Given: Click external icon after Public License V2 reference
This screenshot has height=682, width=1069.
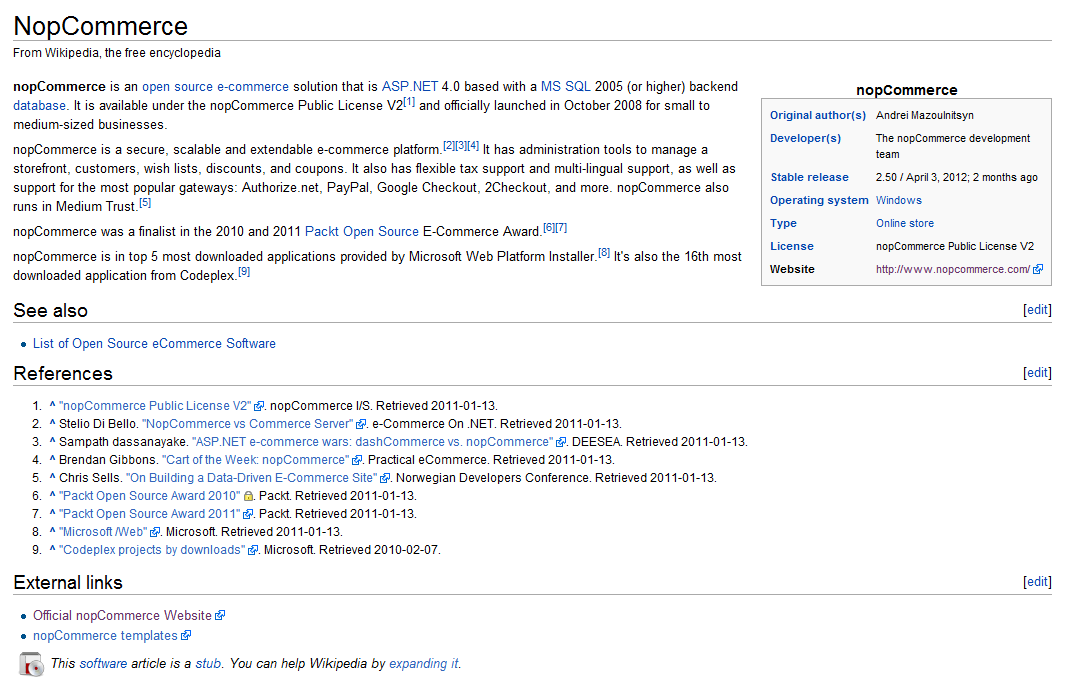Looking at the screenshot, I should coord(259,406).
